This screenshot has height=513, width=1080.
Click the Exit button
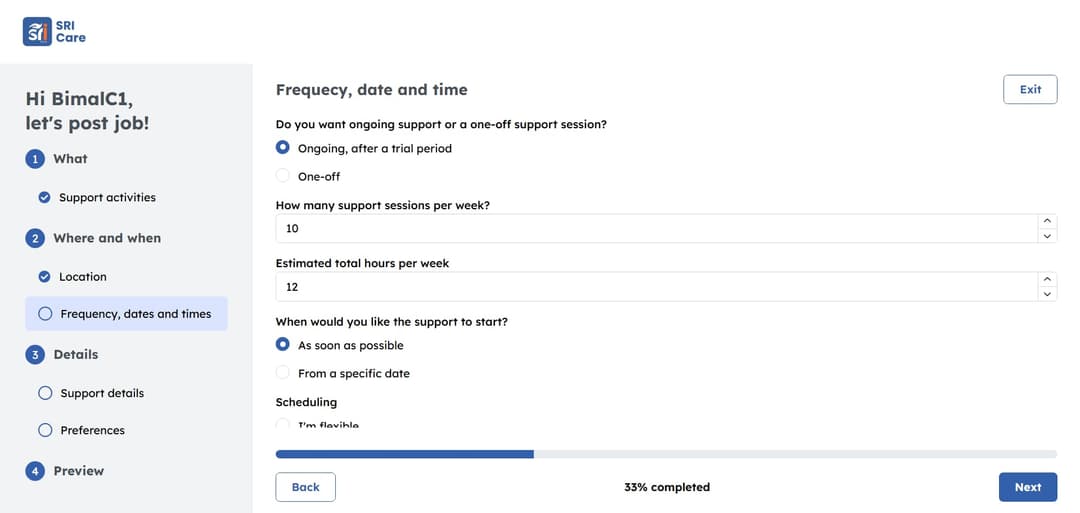pos(1030,90)
